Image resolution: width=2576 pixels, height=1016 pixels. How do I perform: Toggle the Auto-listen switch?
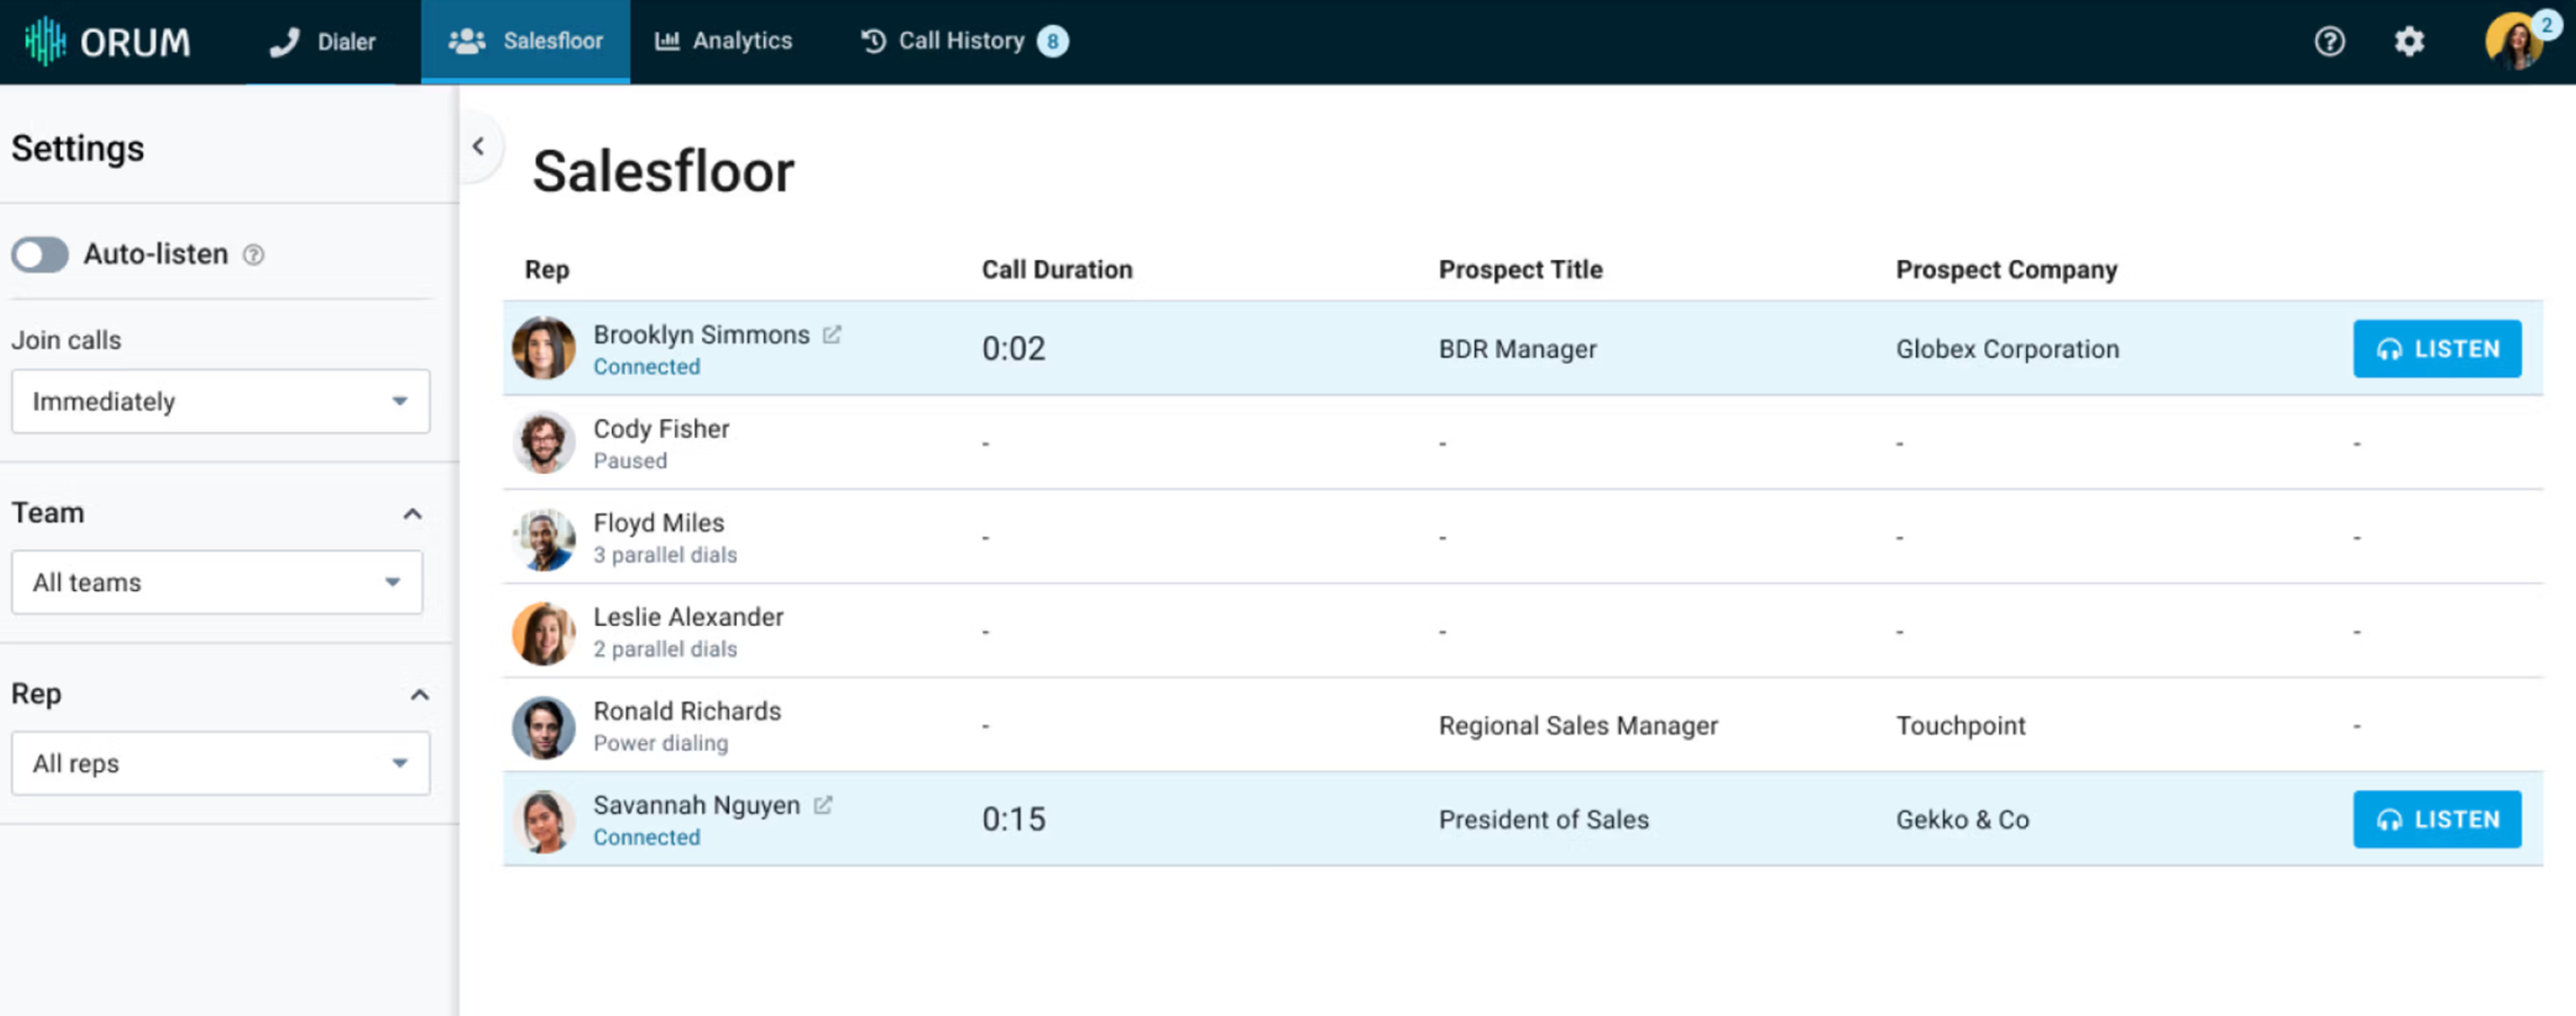(40, 255)
